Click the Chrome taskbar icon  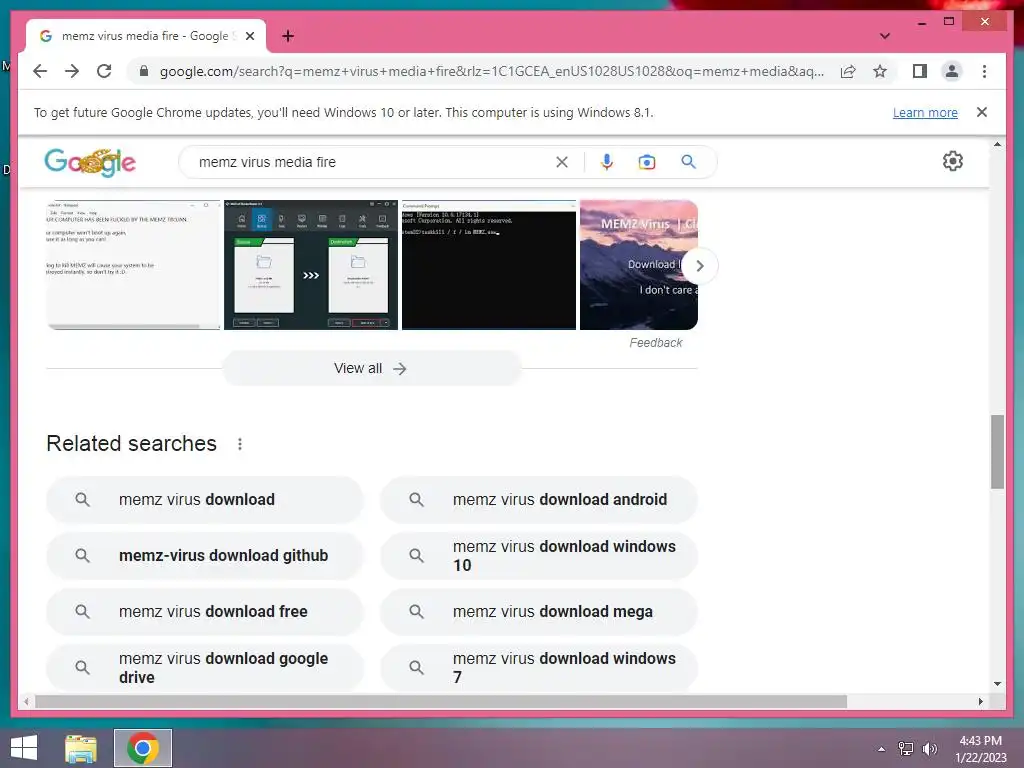pyautogui.click(x=143, y=748)
